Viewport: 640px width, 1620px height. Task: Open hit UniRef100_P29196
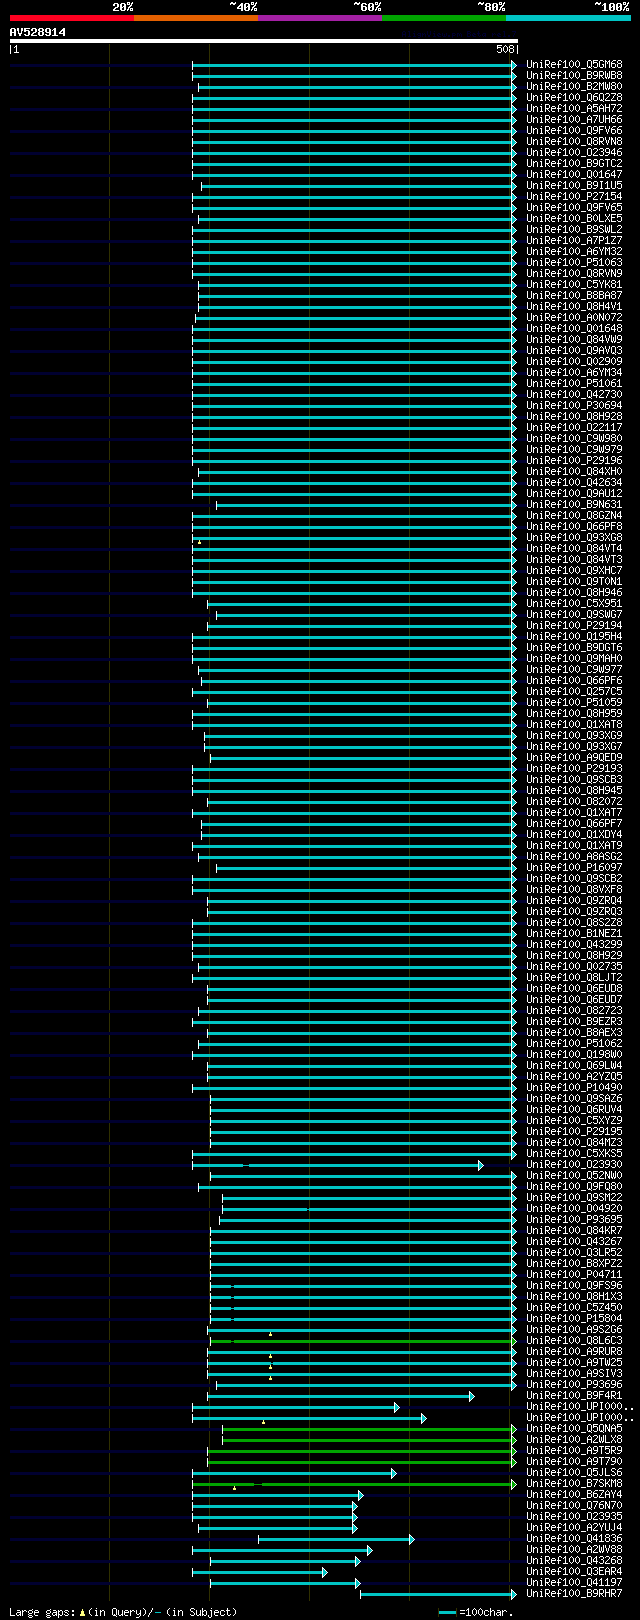pyautogui.click(x=574, y=461)
